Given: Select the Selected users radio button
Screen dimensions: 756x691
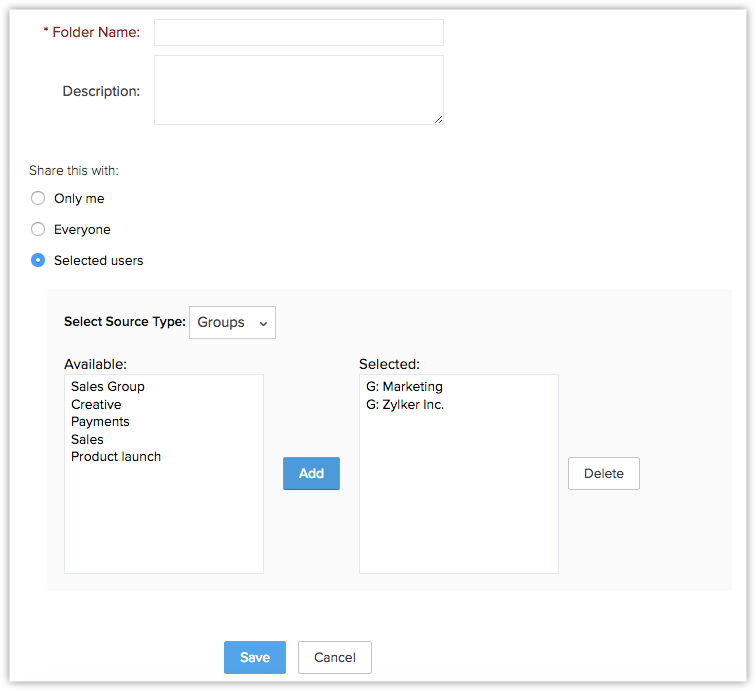Looking at the screenshot, I should point(38,260).
